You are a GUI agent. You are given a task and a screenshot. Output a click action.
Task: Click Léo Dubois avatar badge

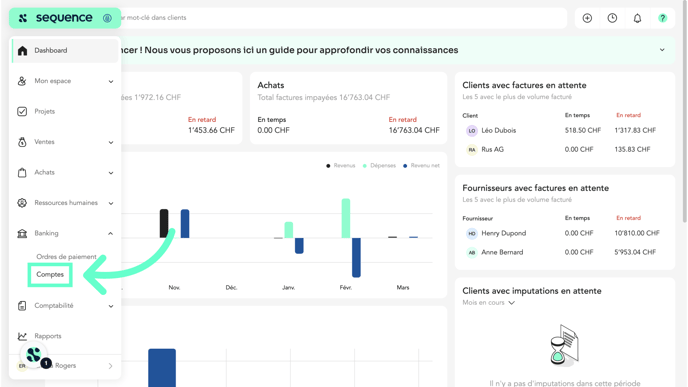[x=472, y=130]
